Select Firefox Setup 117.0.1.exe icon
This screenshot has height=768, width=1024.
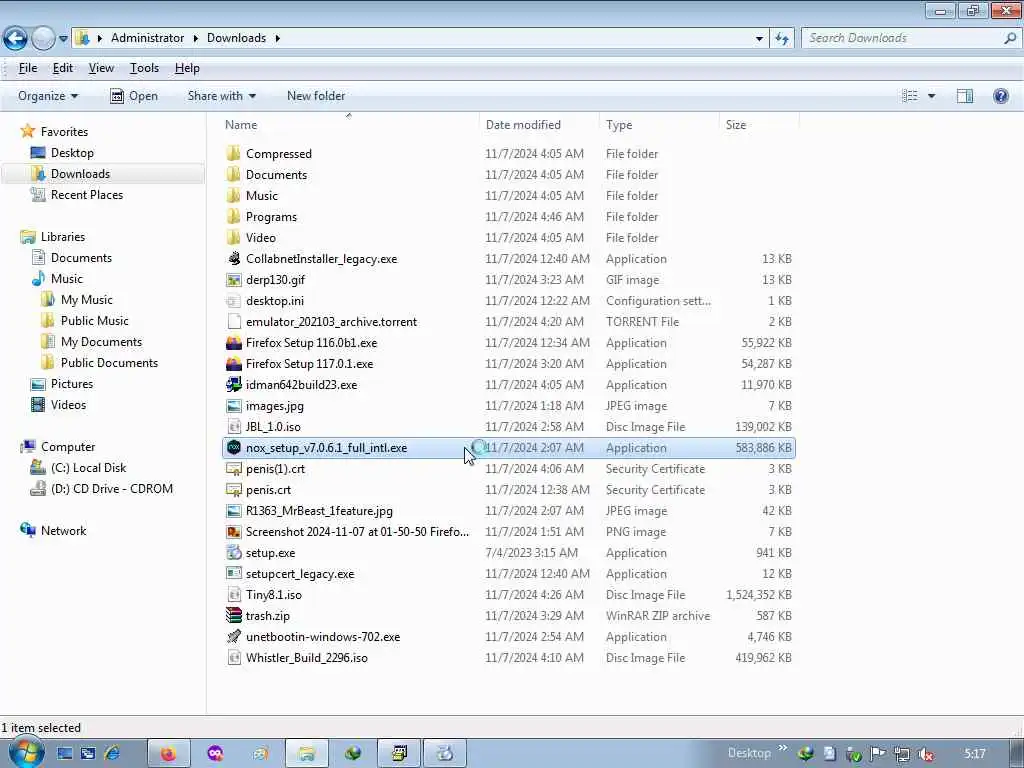click(x=234, y=364)
